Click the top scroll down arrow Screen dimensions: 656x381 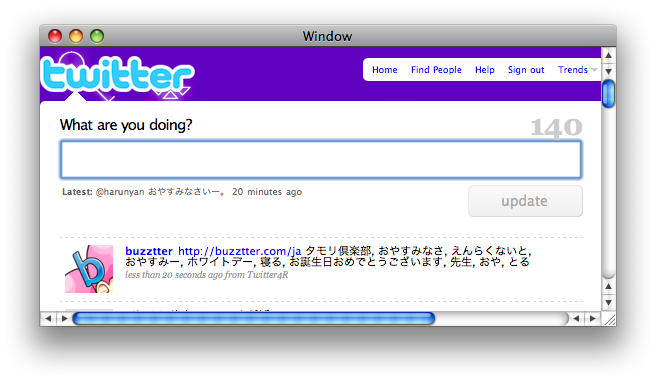point(608,71)
